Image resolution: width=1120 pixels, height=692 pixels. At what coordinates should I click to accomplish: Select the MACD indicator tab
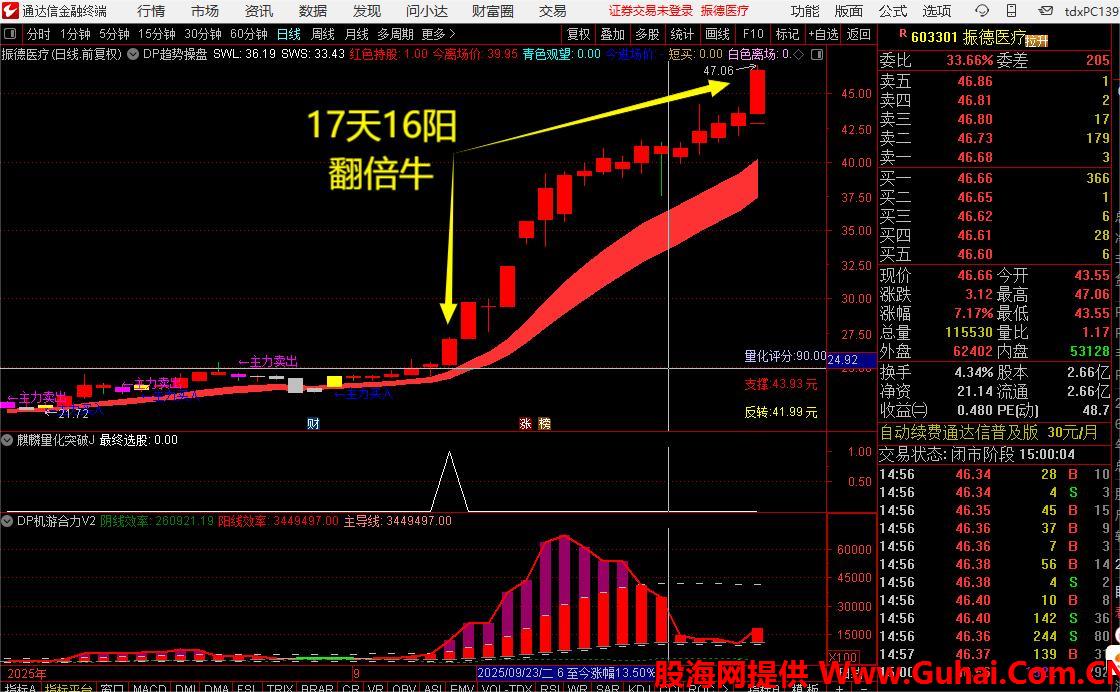click(149, 687)
